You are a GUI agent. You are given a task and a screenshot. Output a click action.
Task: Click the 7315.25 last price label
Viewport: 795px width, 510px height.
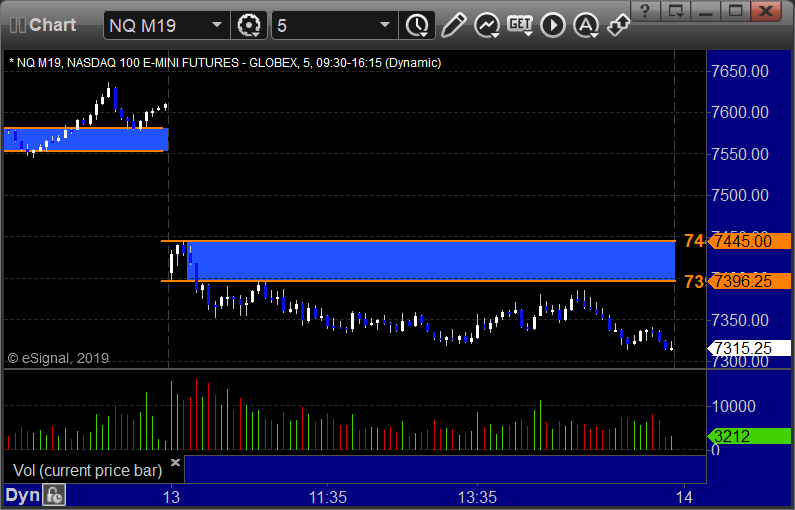tap(748, 348)
